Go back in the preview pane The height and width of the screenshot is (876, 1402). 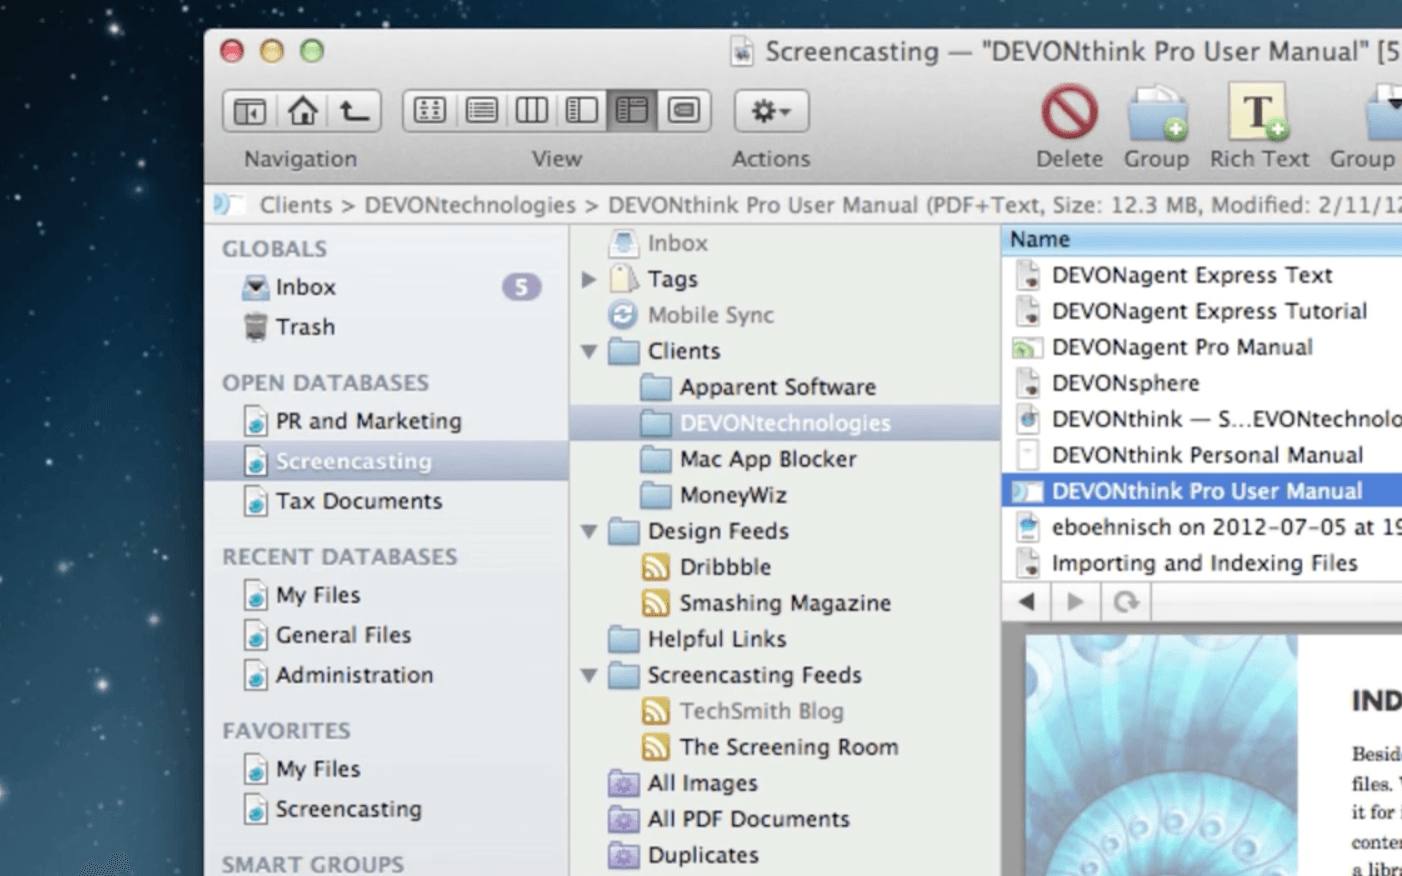1027,602
